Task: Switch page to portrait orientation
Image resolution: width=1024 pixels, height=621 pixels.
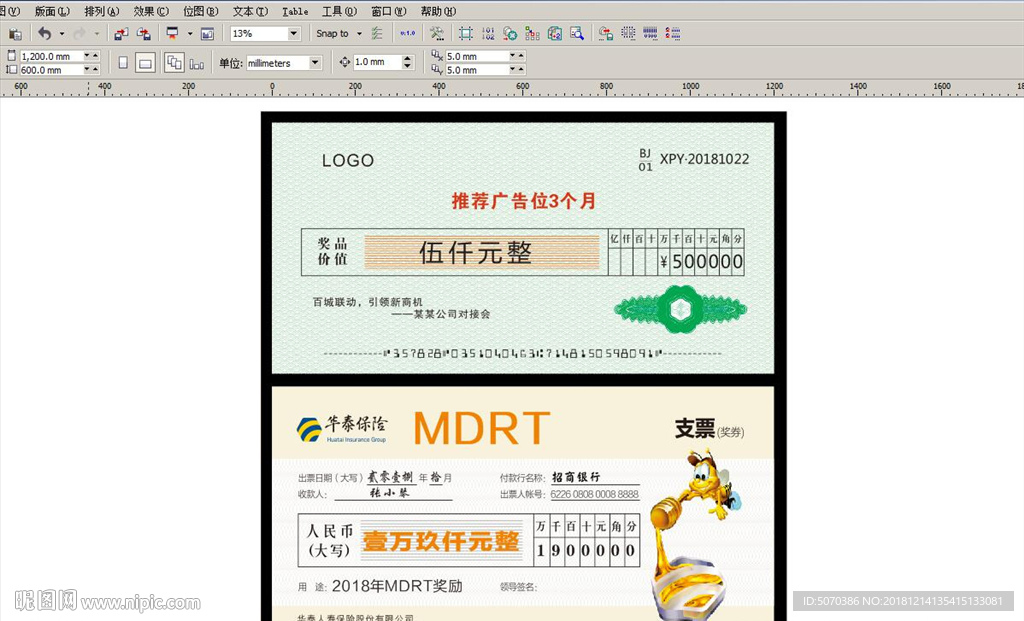Action: 123,63
